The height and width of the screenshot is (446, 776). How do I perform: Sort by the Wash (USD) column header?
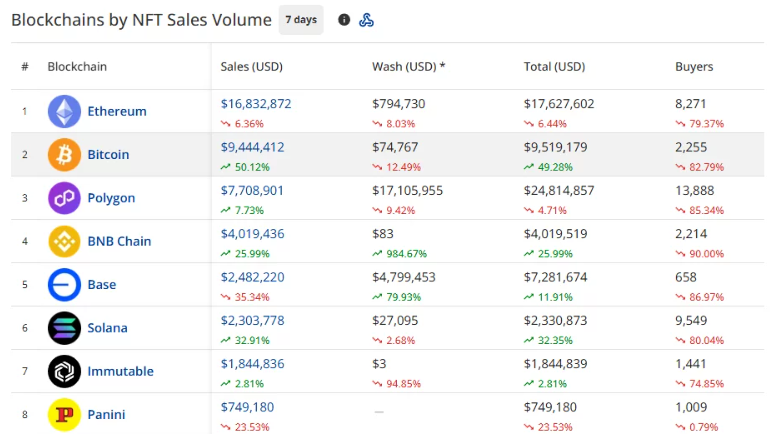pos(408,66)
